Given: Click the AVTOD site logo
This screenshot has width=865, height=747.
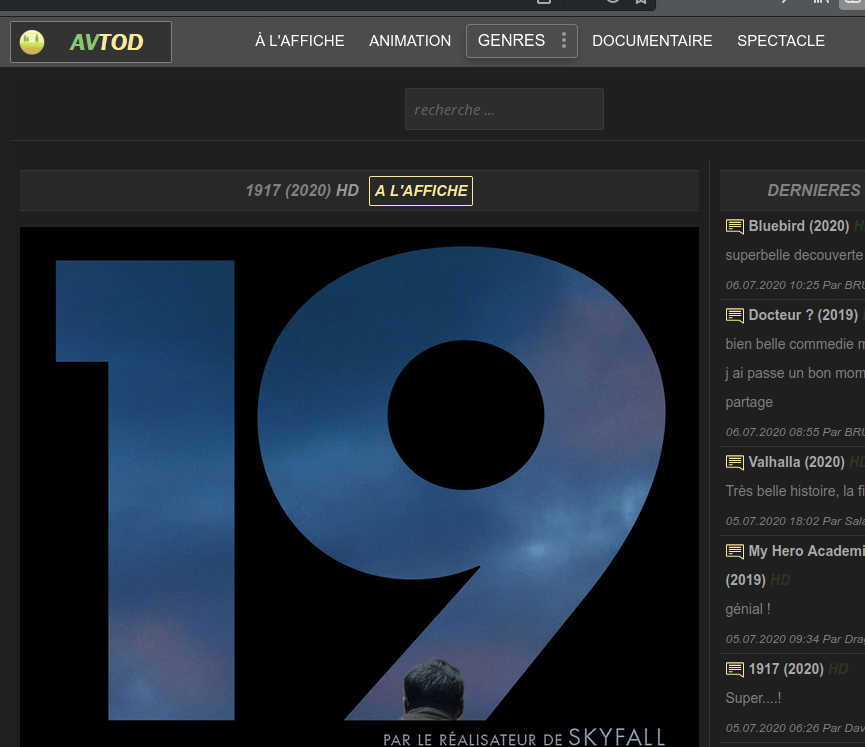Looking at the screenshot, I should coord(91,42).
